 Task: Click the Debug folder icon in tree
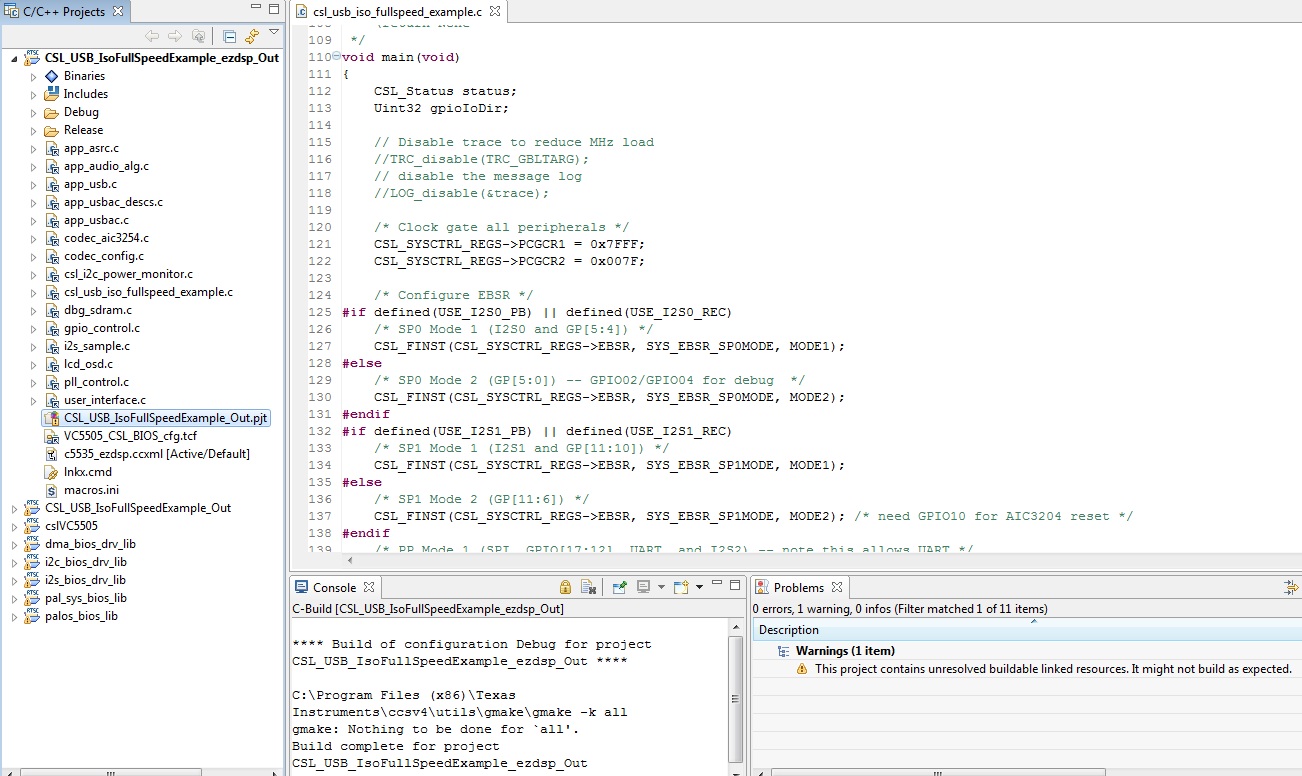[51, 112]
